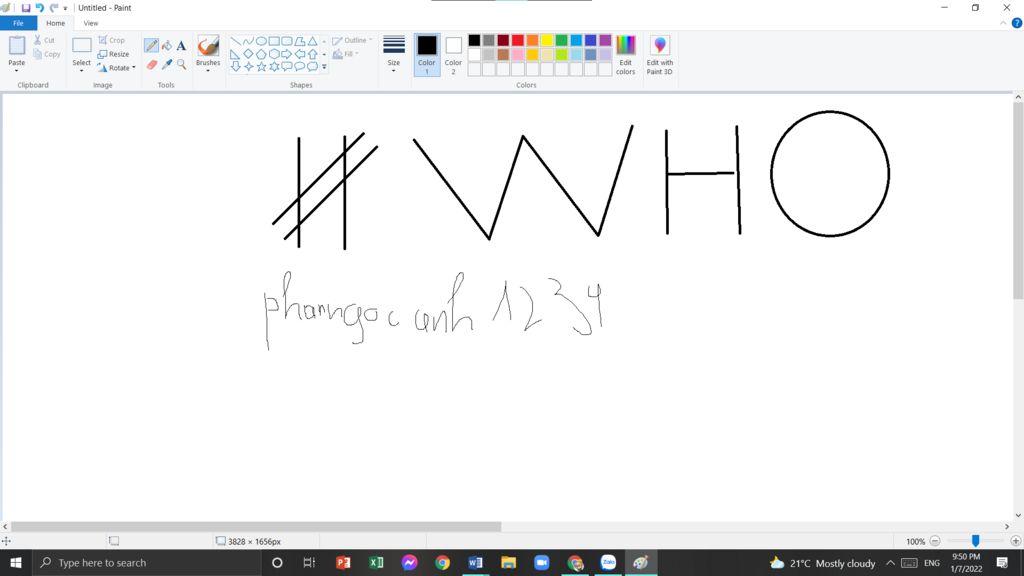Open the shape Fill dropdown
This screenshot has width=1024, height=576.
tap(345, 54)
